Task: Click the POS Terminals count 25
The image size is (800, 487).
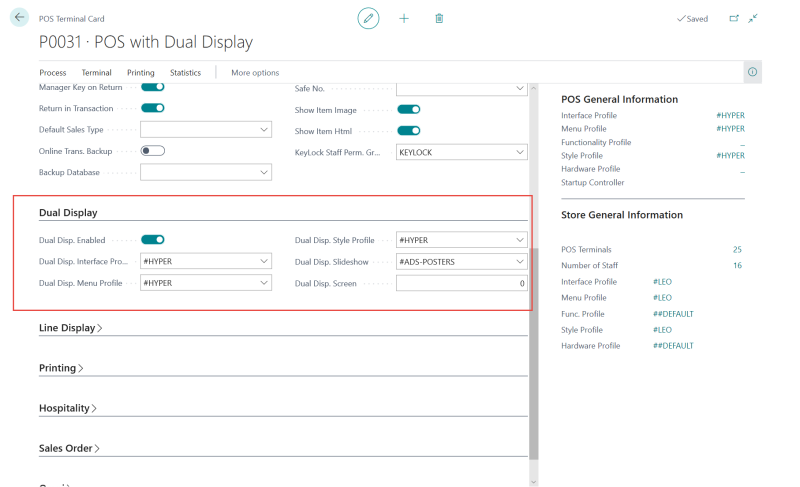Action: [736, 250]
